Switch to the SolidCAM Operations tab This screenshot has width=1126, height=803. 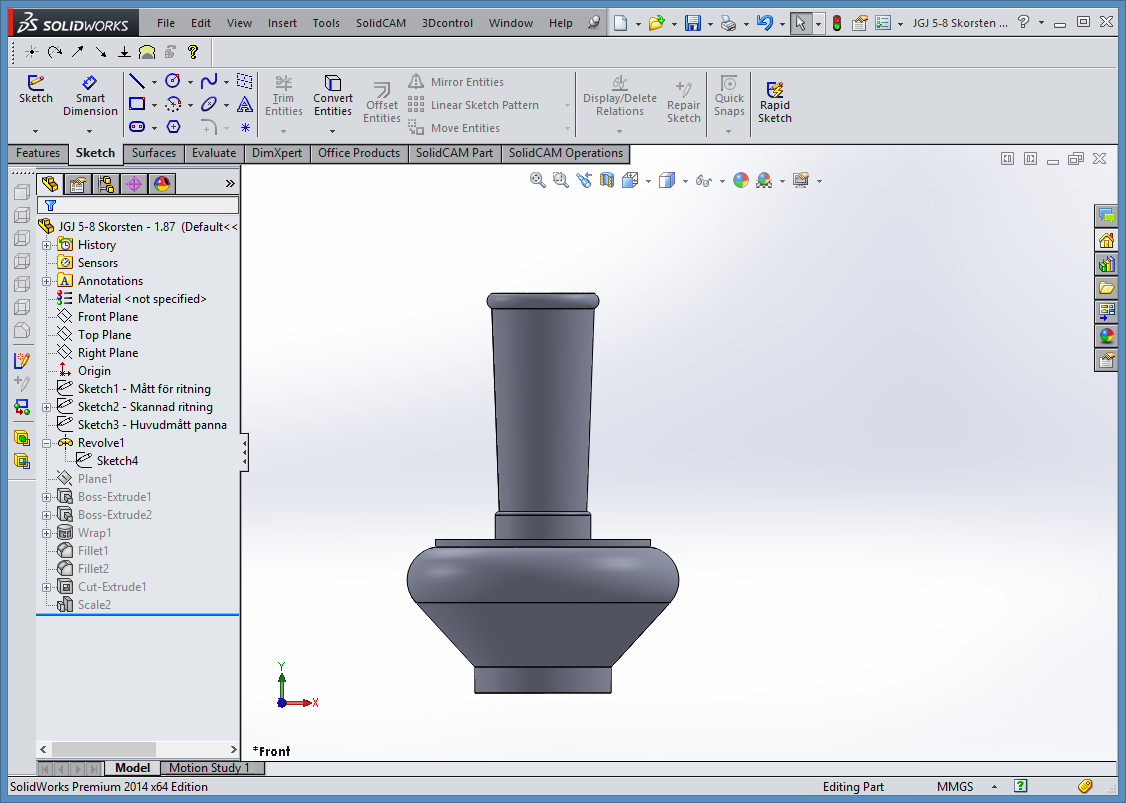[x=566, y=153]
